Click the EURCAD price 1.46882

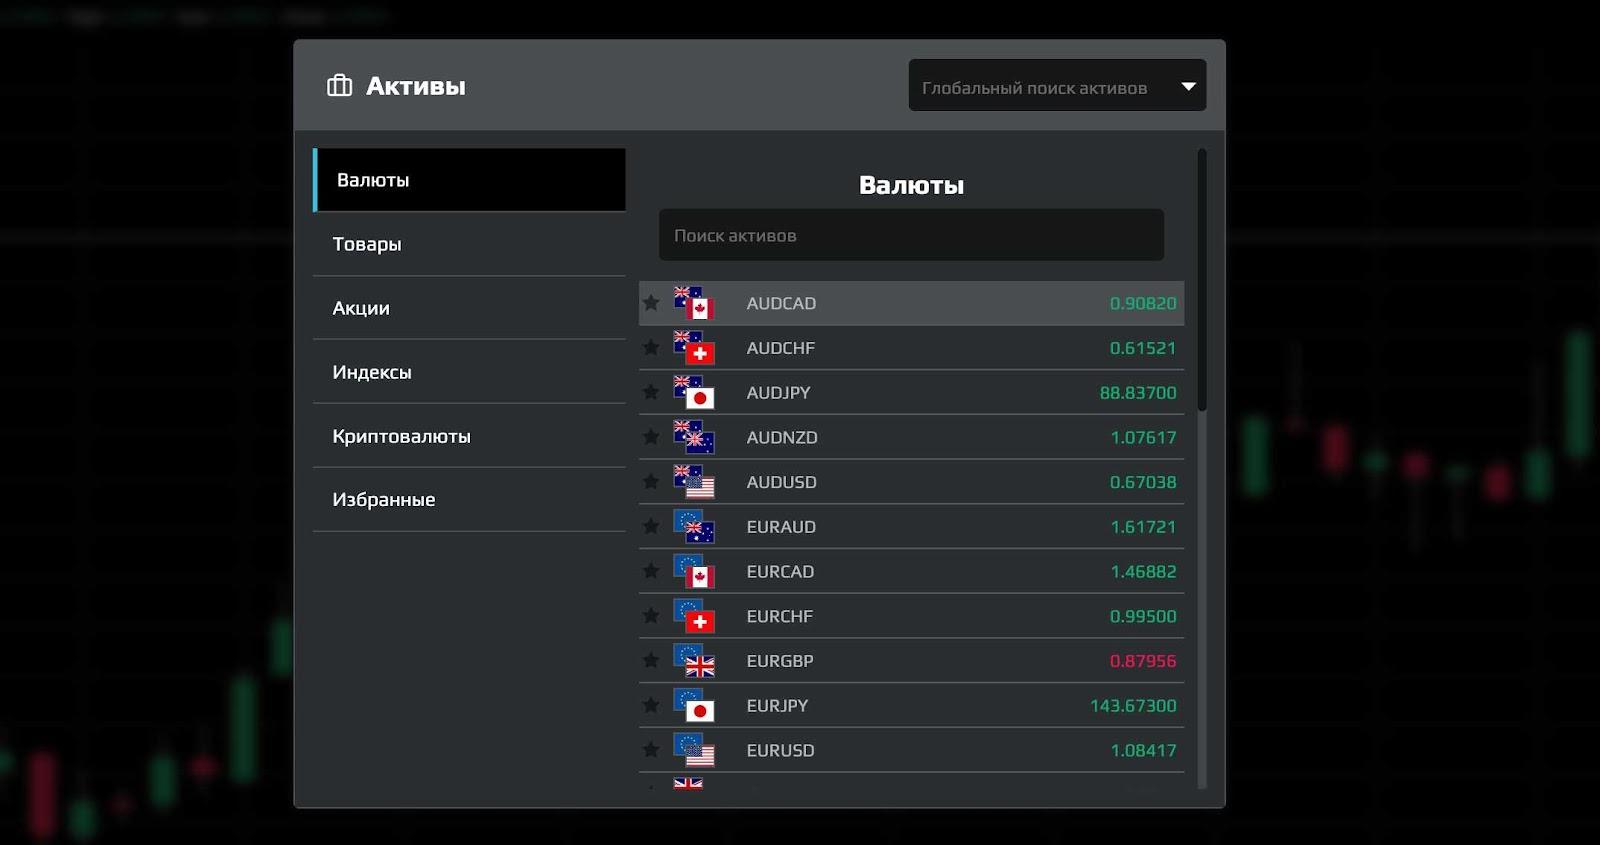tap(1143, 571)
